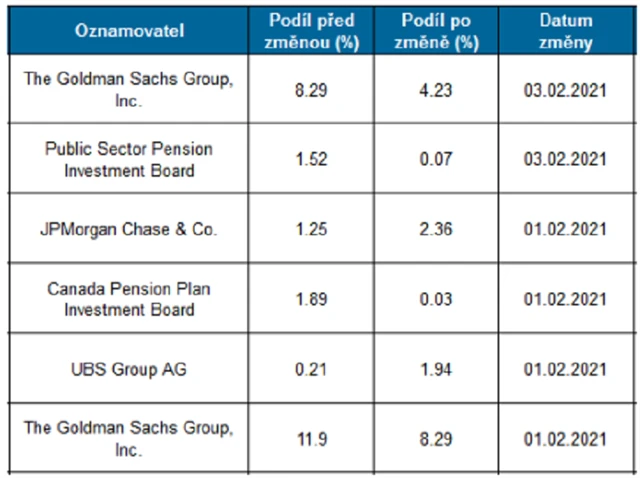Select the UBS Group AG cell
The image size is (640, 478).
tap(130, 370)
